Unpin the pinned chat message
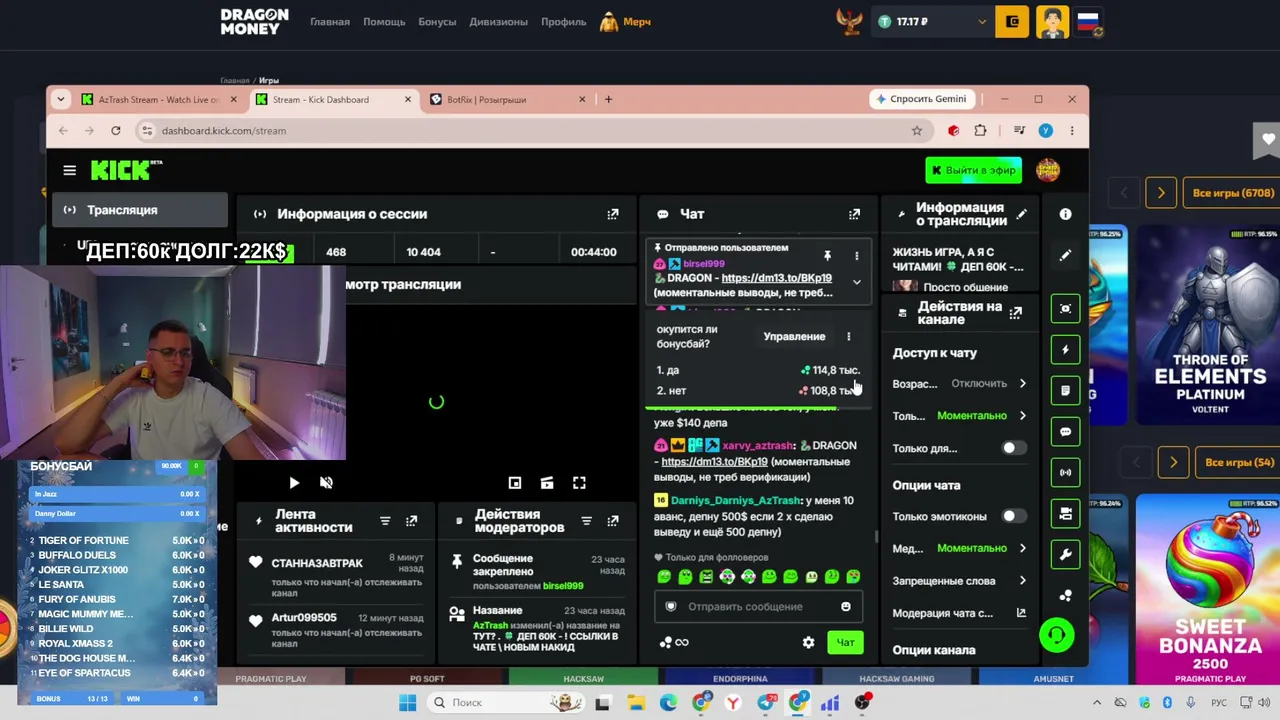Image resolution: width=1280 pixels, height=720 pixels. point(827,256)
